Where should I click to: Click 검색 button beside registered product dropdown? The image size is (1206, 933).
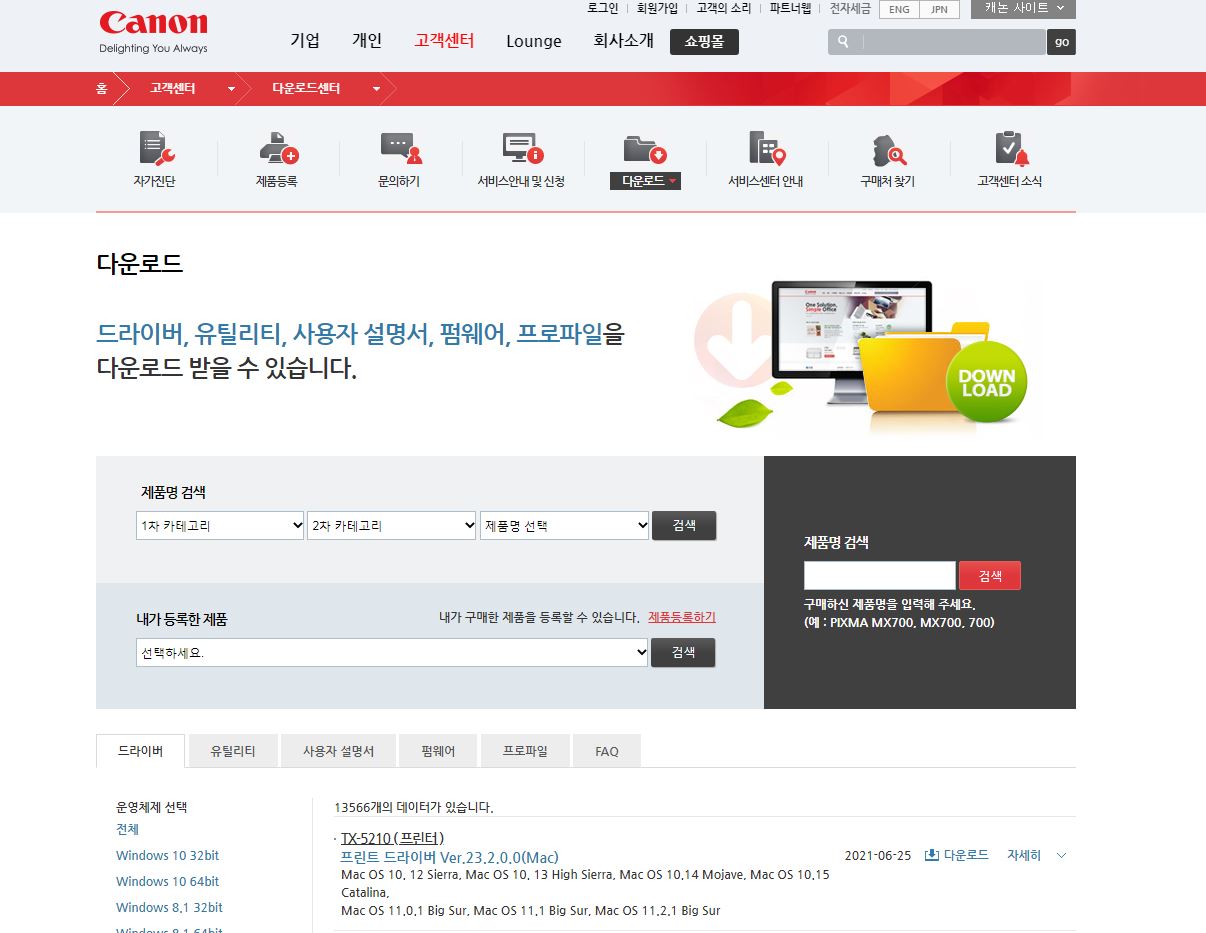(x=683, y=652)
